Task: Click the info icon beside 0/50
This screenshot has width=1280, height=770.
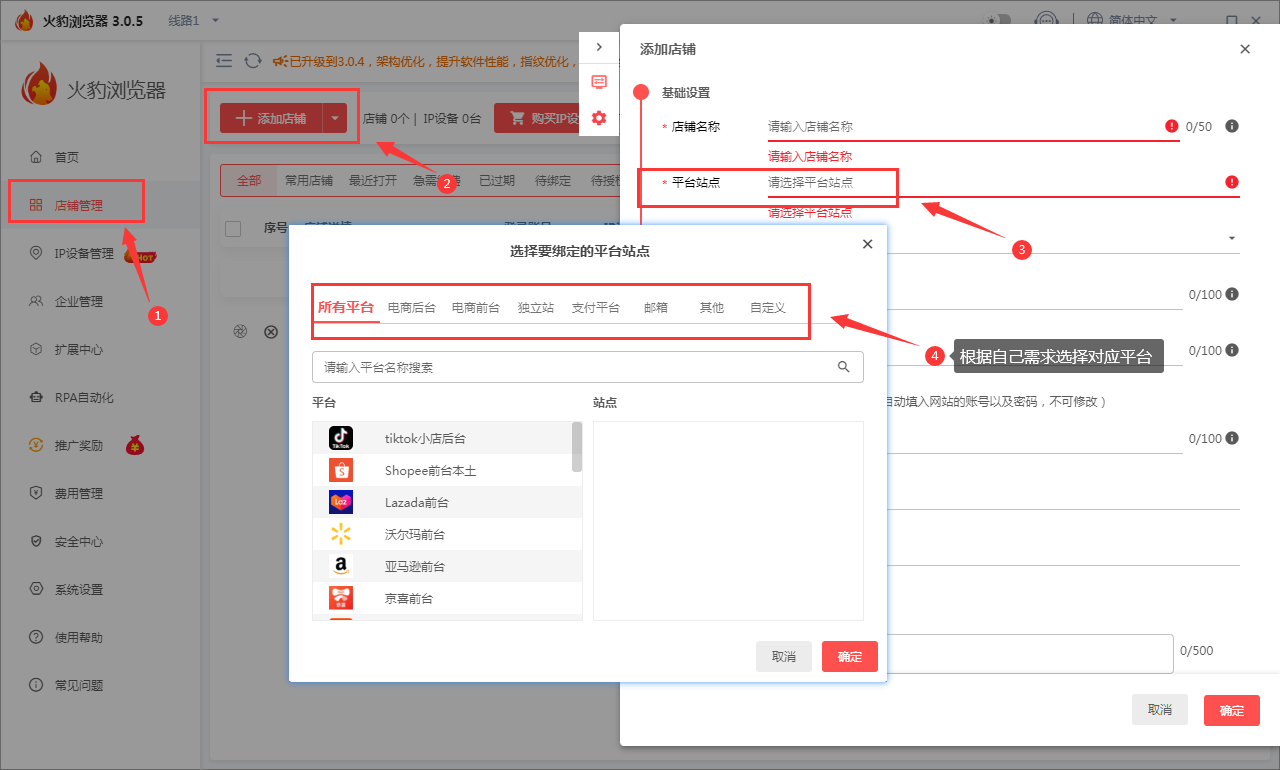Action: [x=1232, y=126]
